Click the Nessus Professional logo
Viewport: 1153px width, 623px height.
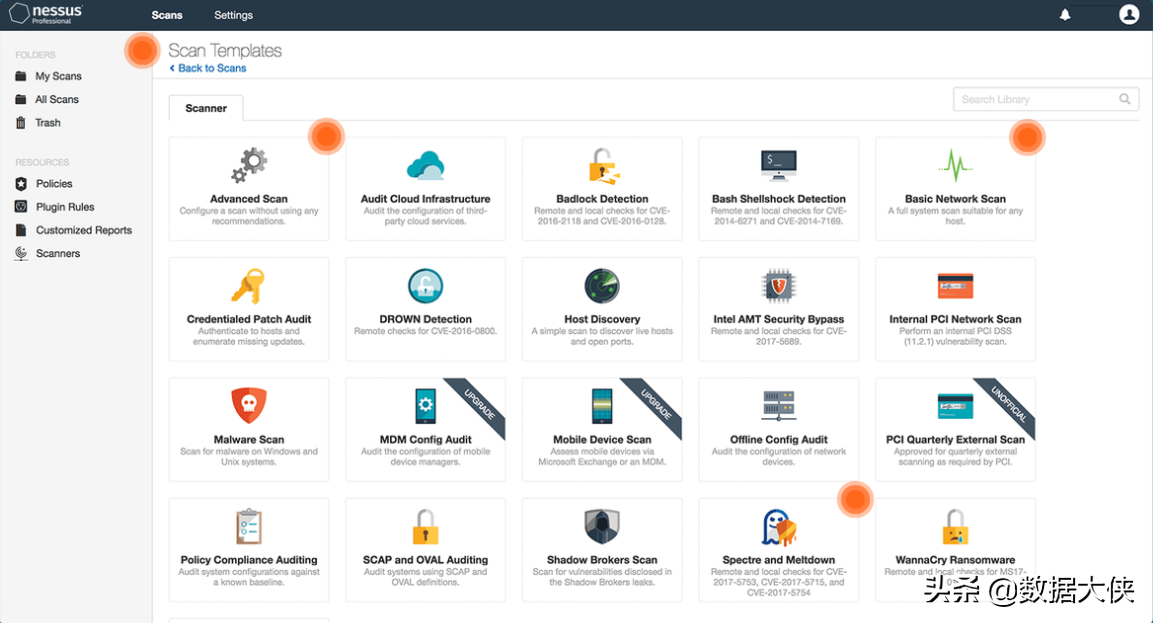point(46,13)
